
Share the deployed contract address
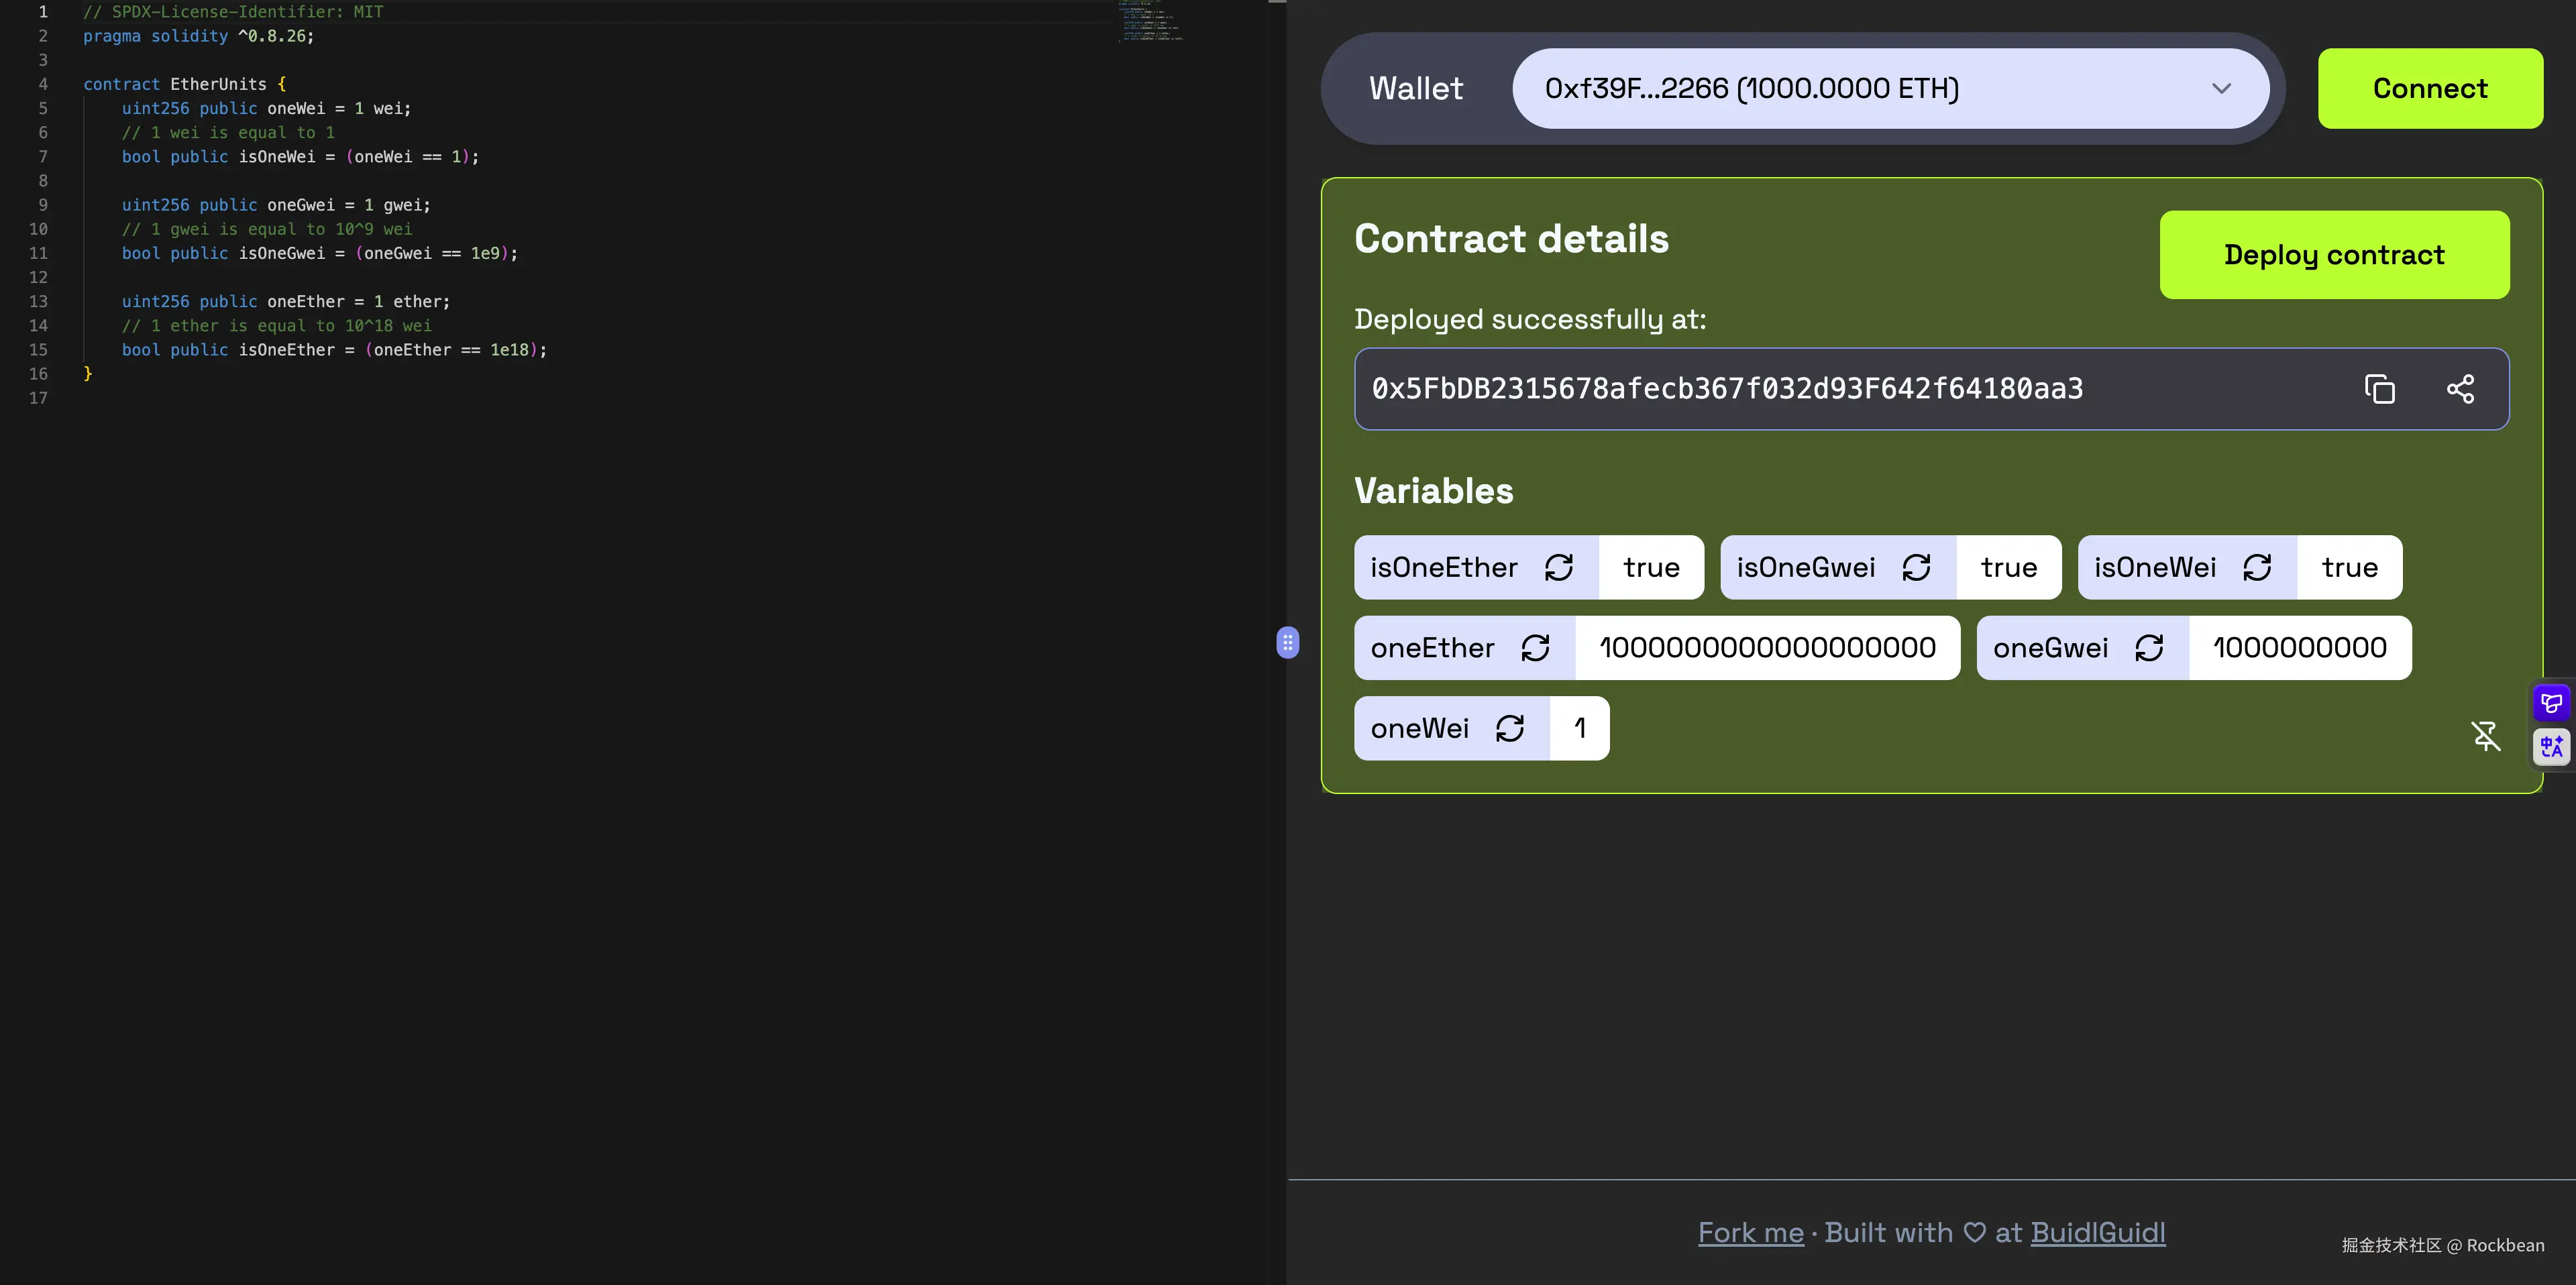coord(2460,389)
